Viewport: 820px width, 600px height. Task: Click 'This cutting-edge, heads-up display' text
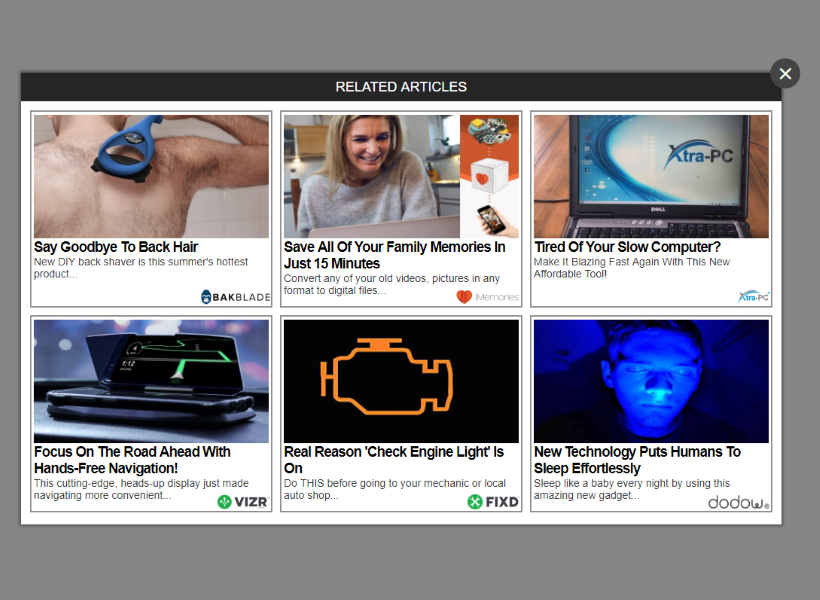click(141, 489)
